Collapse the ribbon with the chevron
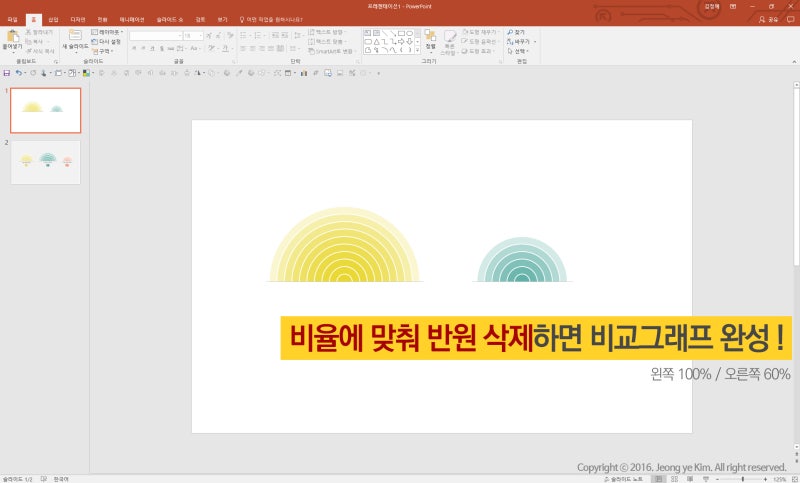The height and width of the screenshot is (483, 800). pos(792,61)
